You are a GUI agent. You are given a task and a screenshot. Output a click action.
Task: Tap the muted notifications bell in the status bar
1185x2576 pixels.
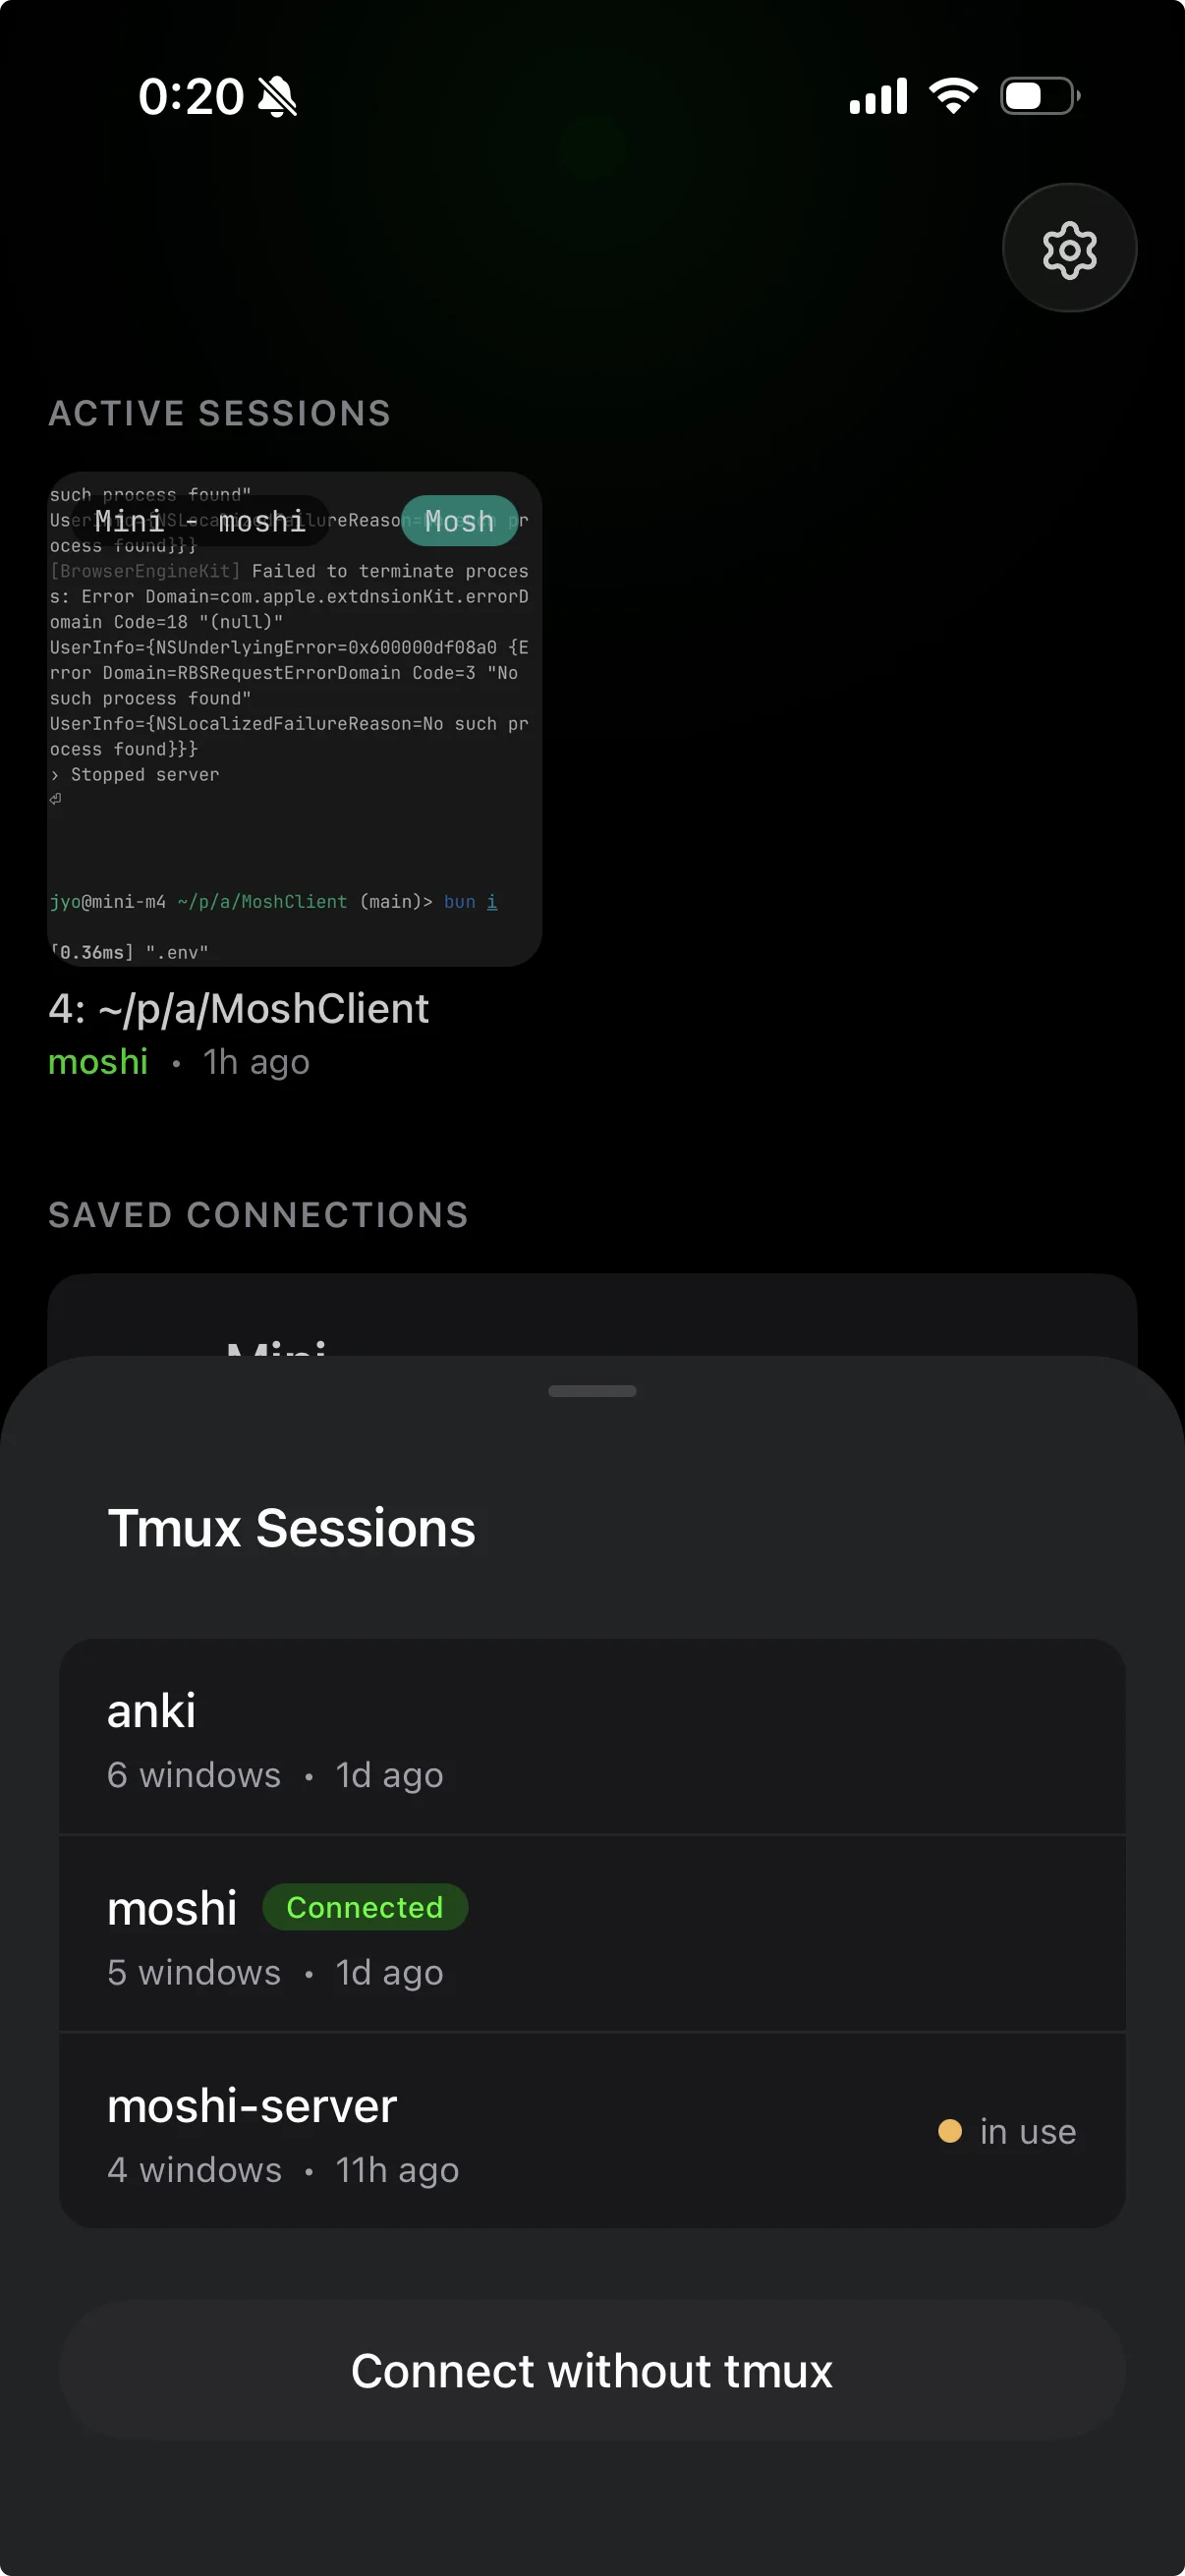pos(277,96)
